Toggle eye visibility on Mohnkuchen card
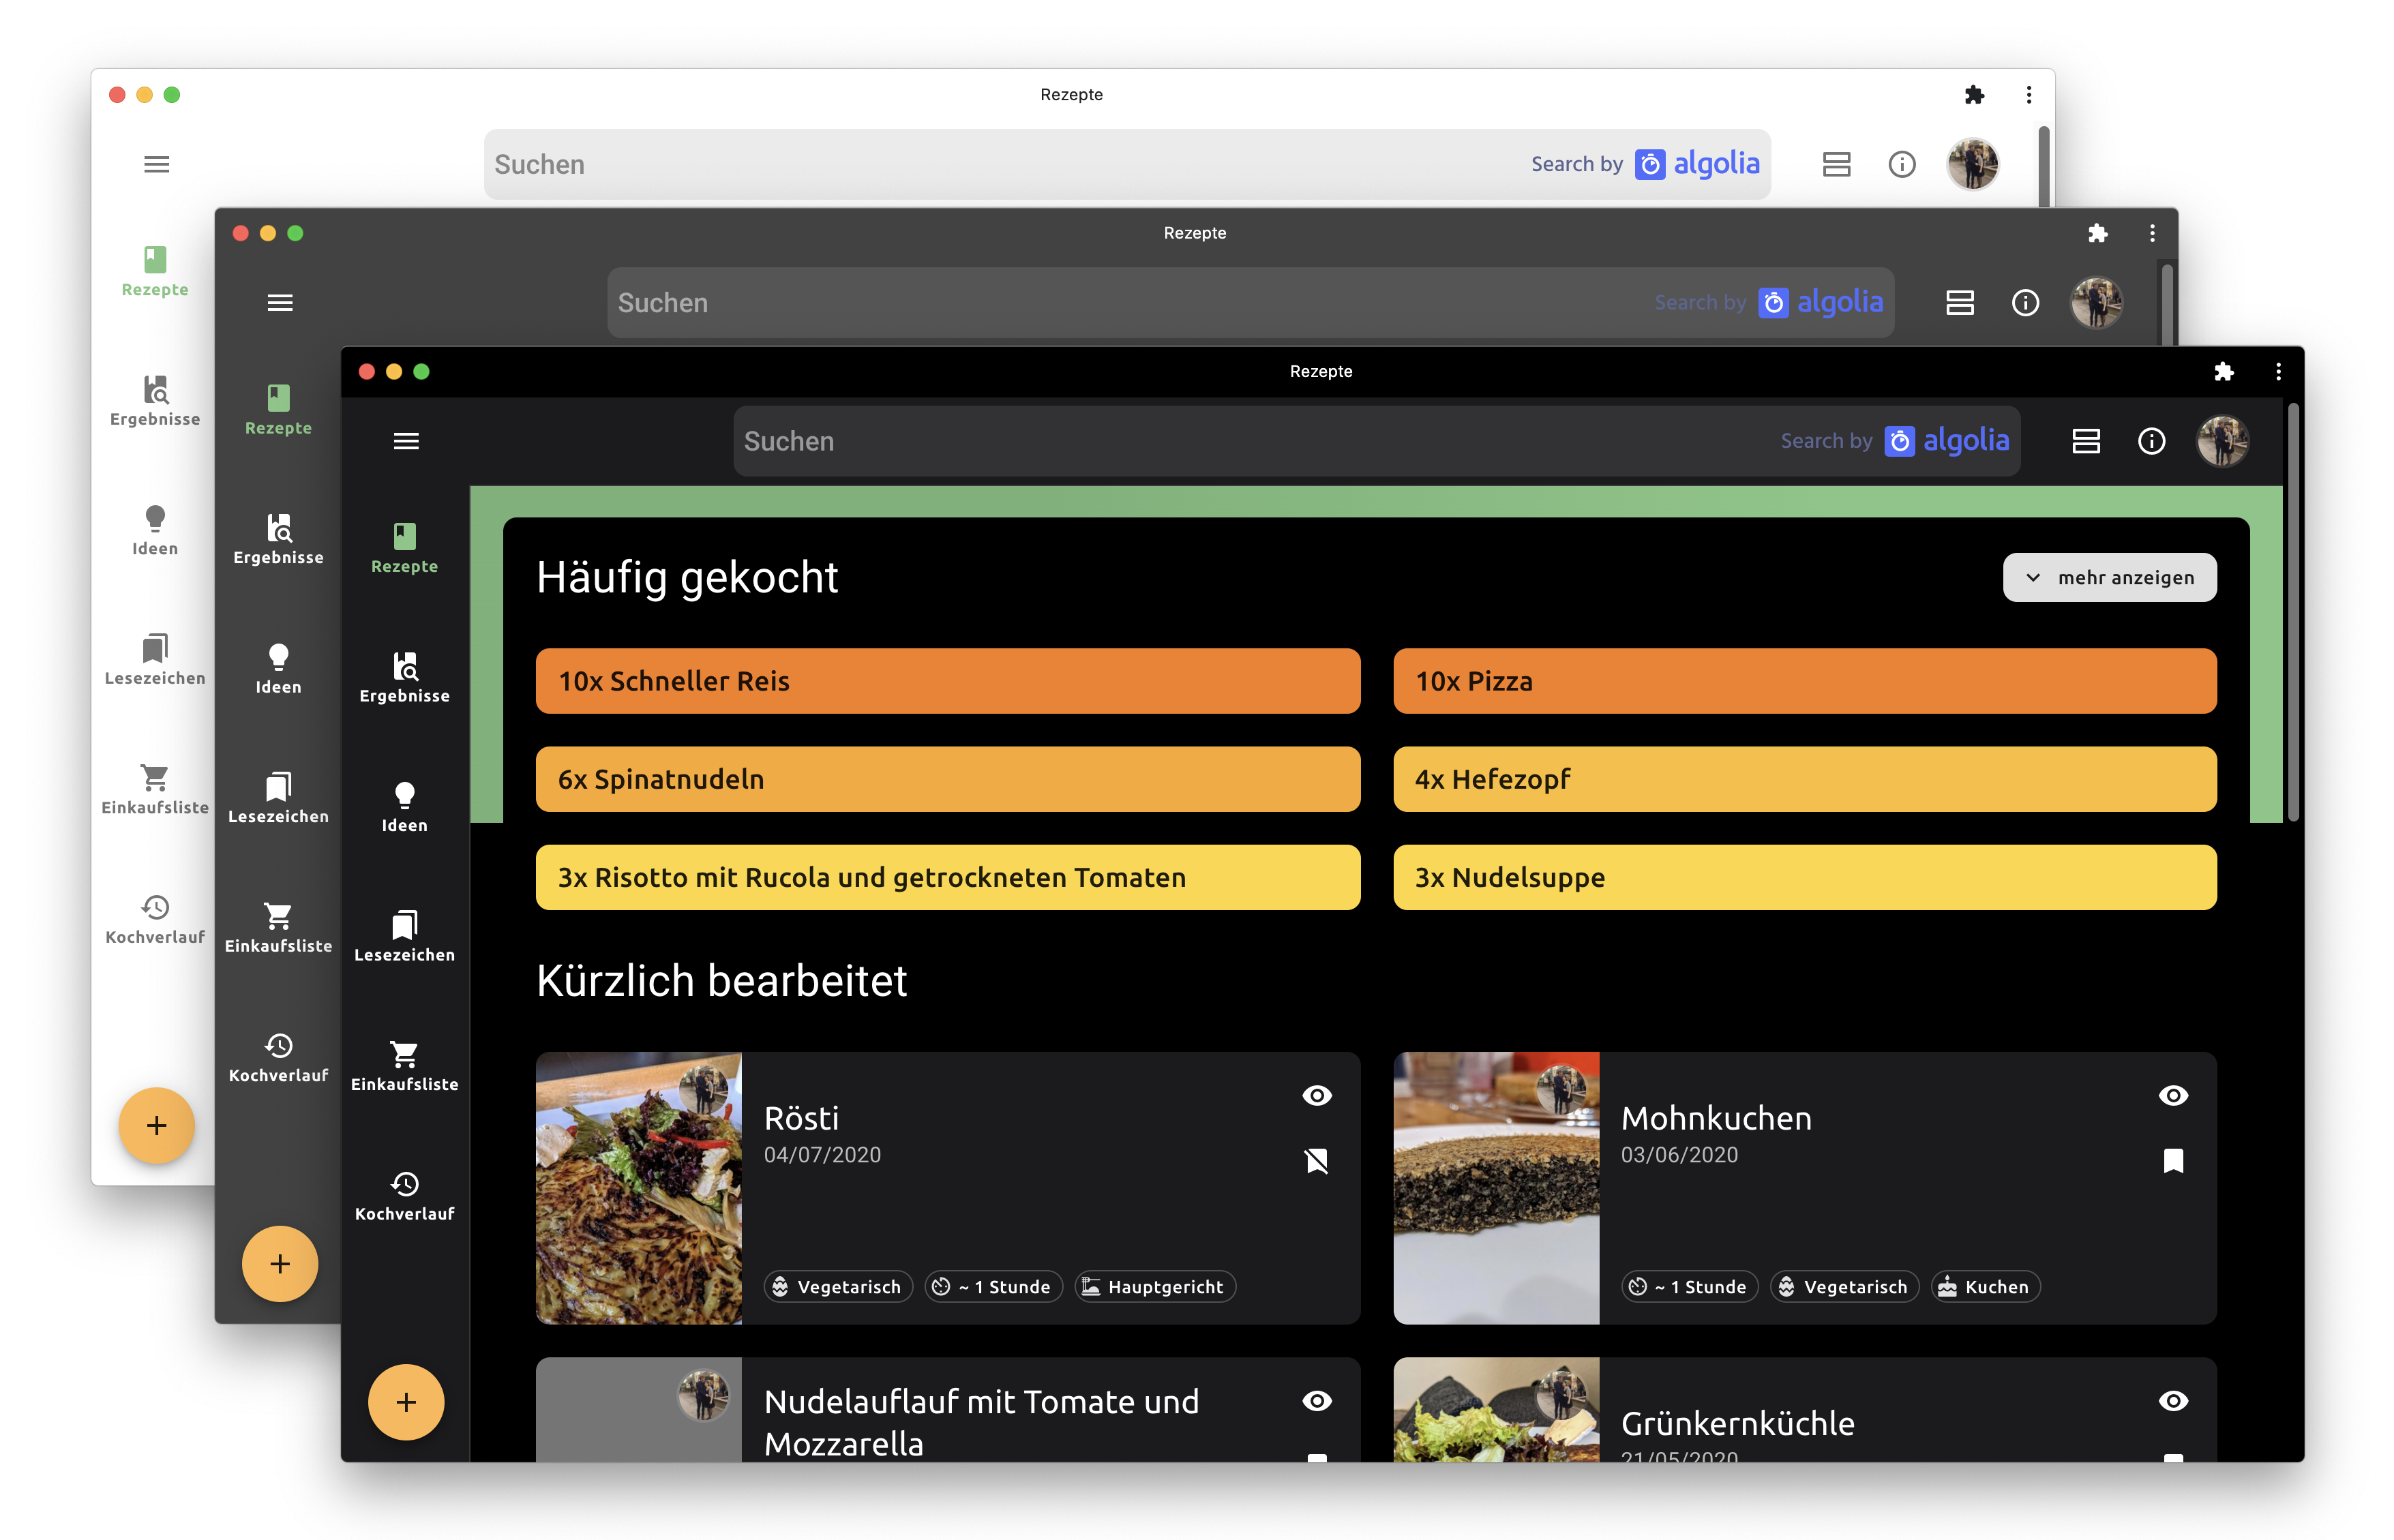 tap(2173, 1096)
